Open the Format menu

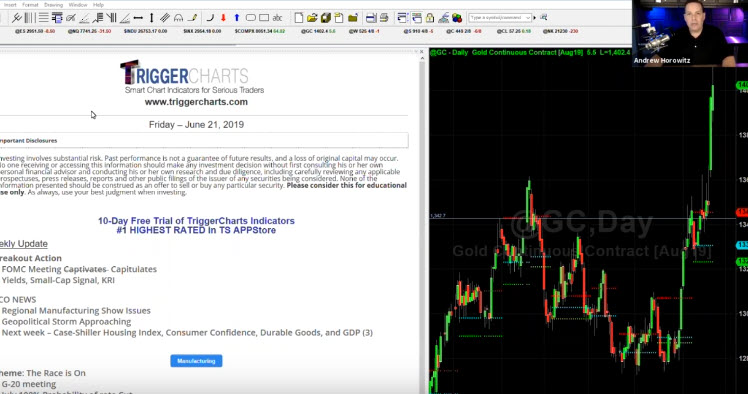click(30, 5)
